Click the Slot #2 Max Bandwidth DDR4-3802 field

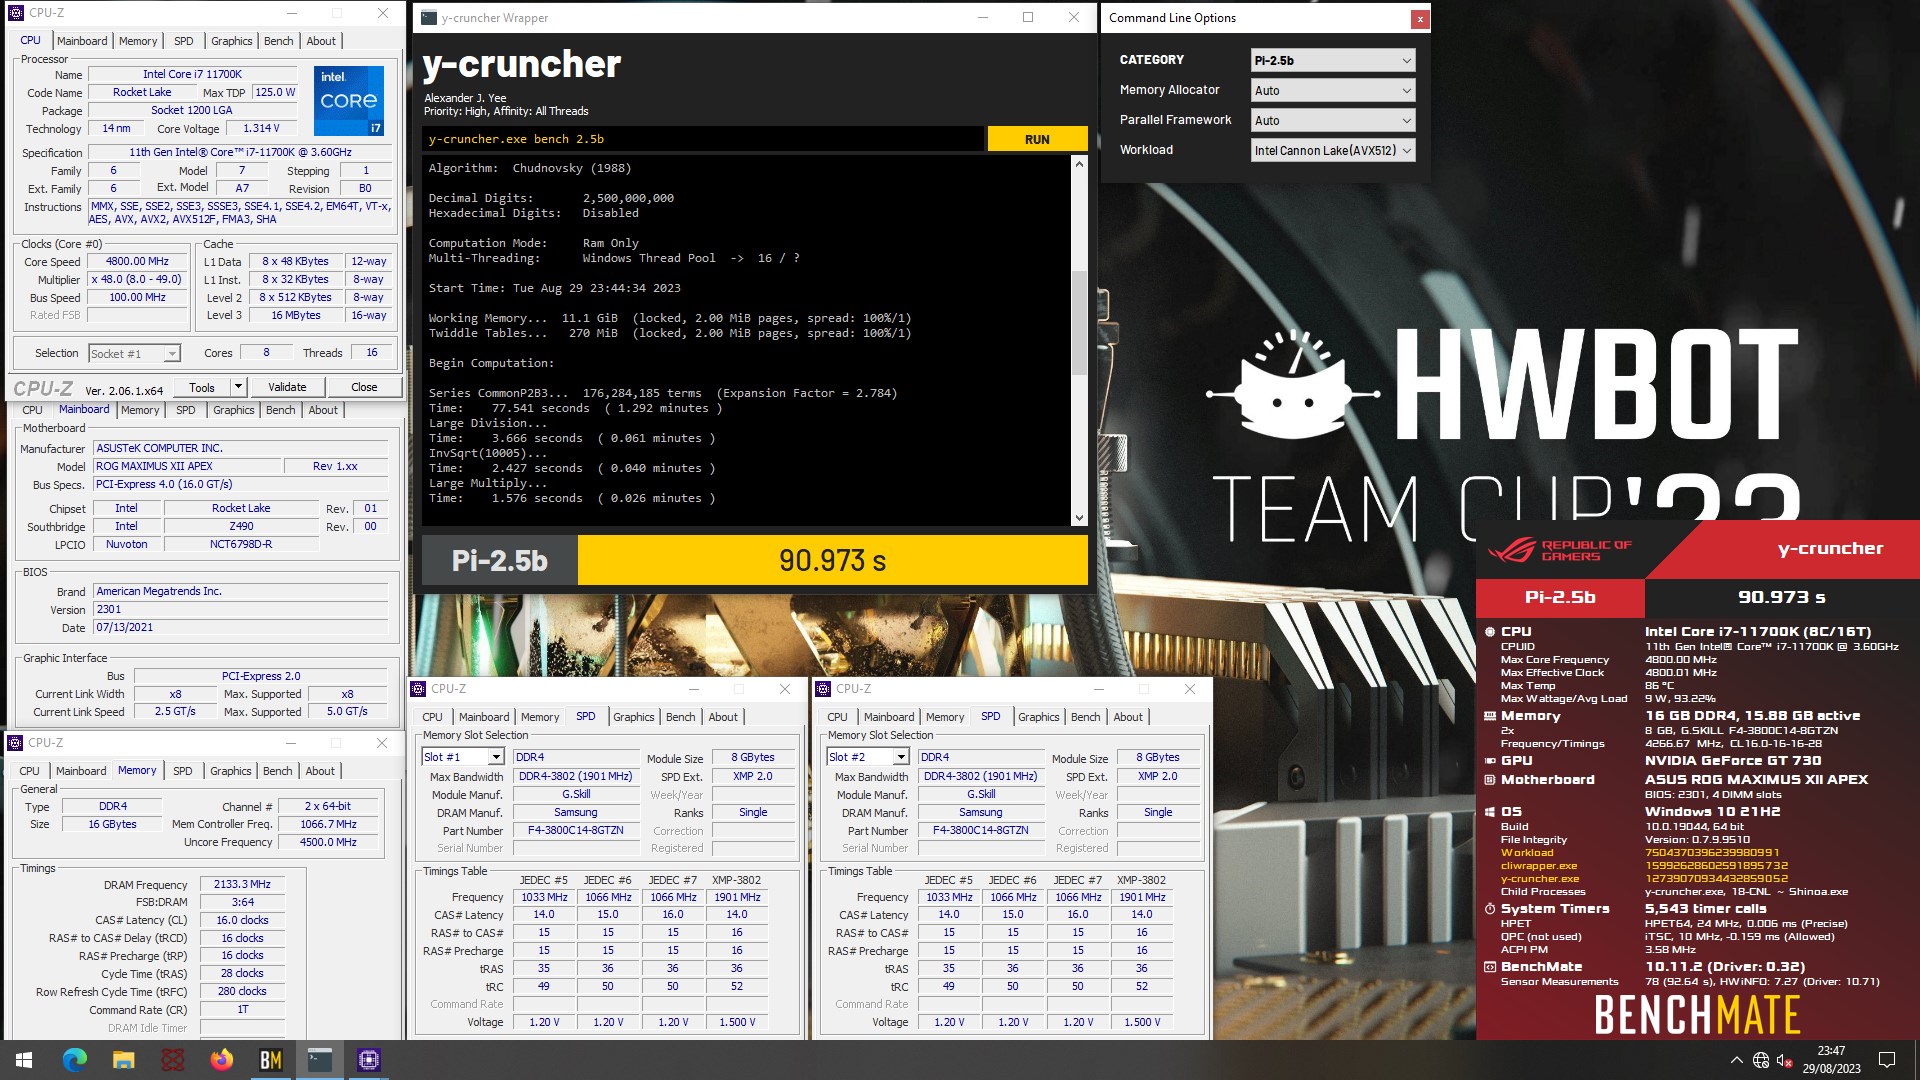(981, 776)
